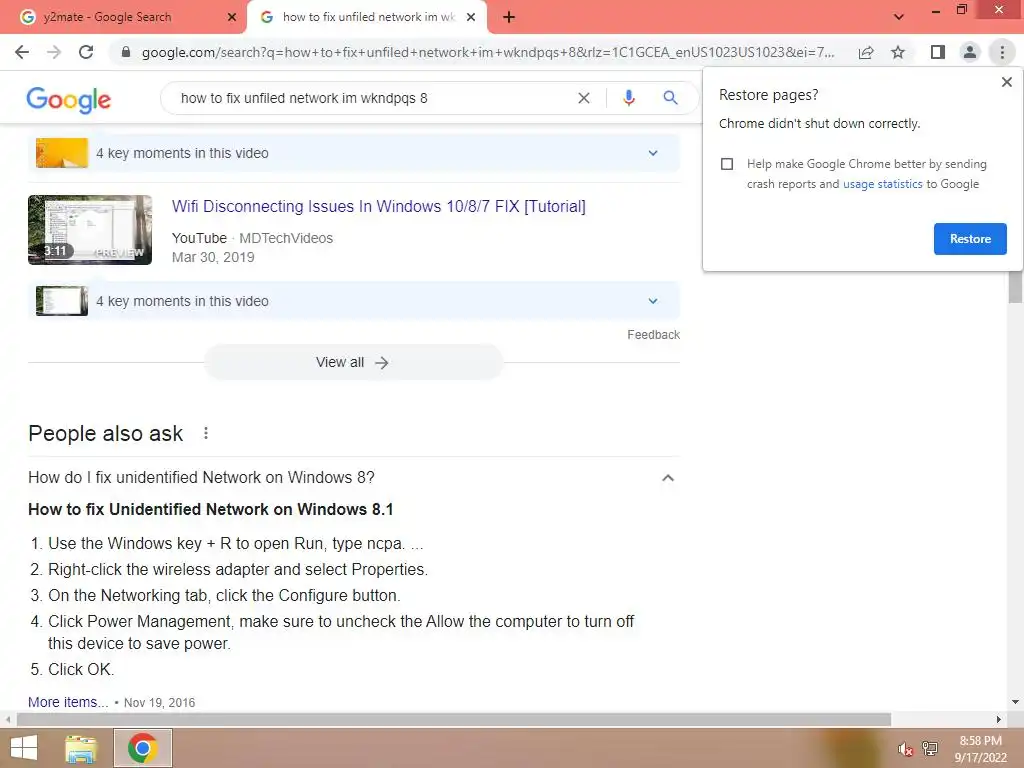Screen dimensions: 1024x768
Task: Open a new tab with plus button
Action: [509, 17]
